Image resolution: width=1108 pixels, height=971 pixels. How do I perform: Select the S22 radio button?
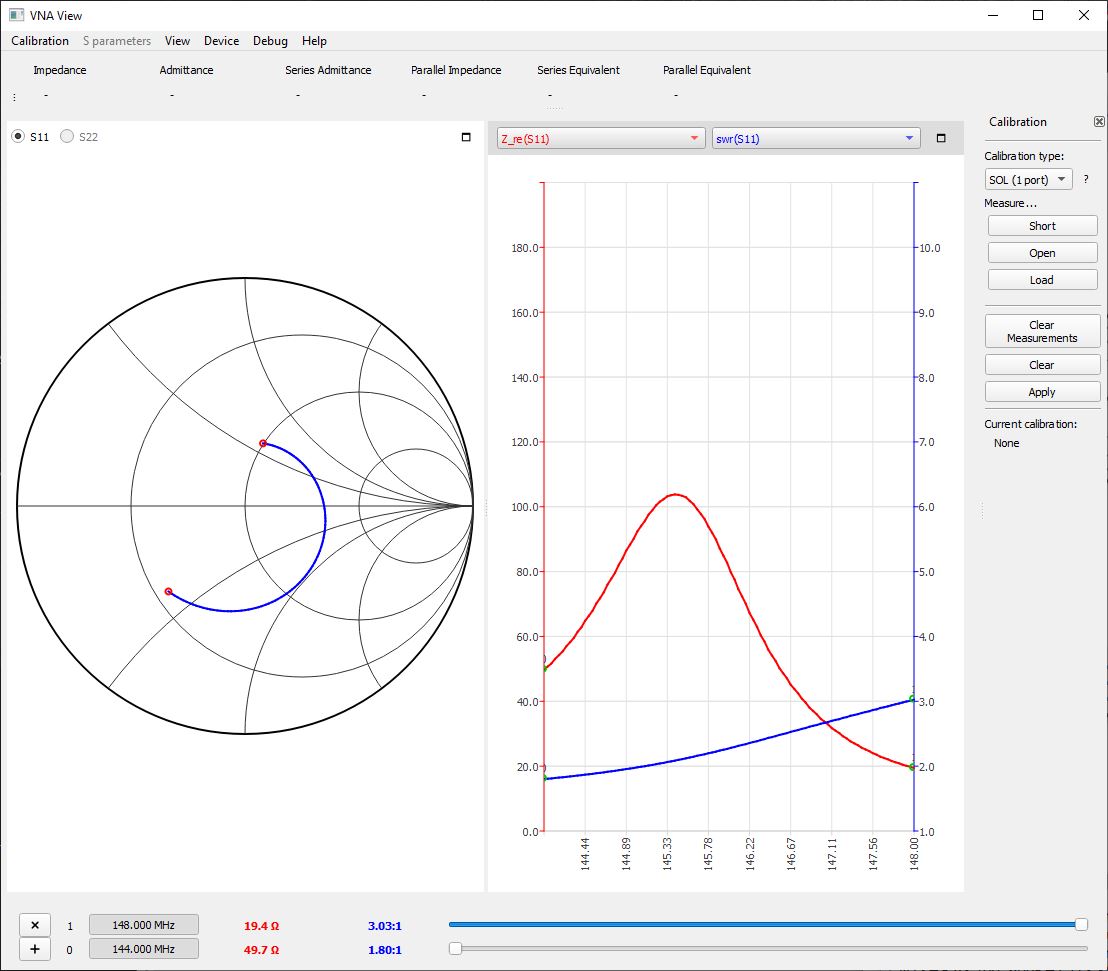(x=67, y=136)
